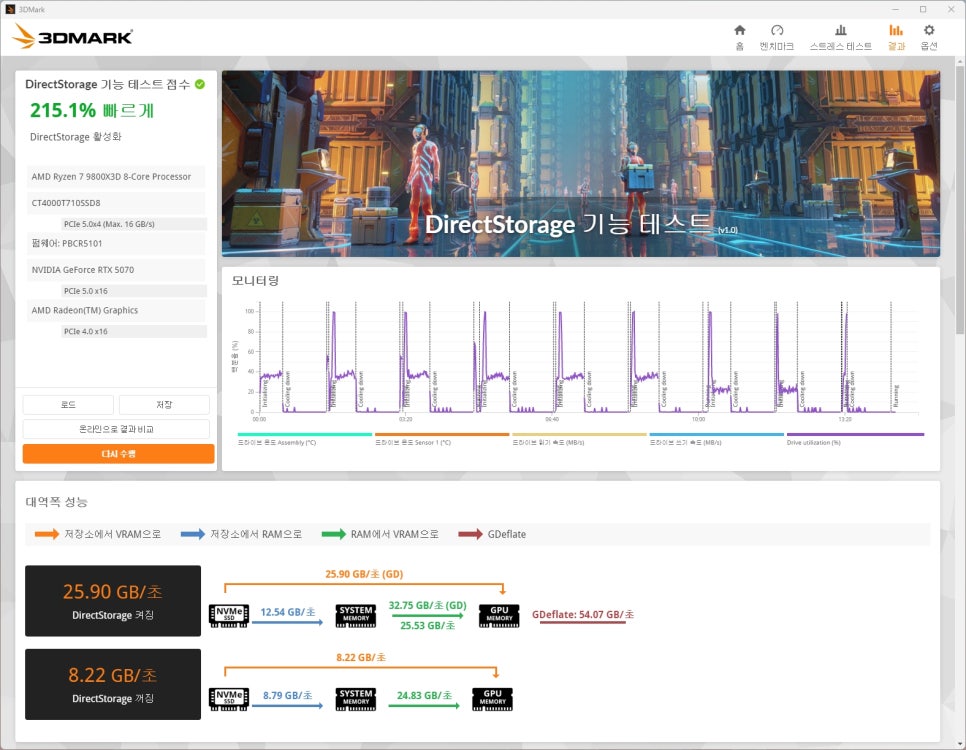The height and width of the screenshot is (750, 966).
Task: Maximize the 3DMark window
Action: point(923,9)
